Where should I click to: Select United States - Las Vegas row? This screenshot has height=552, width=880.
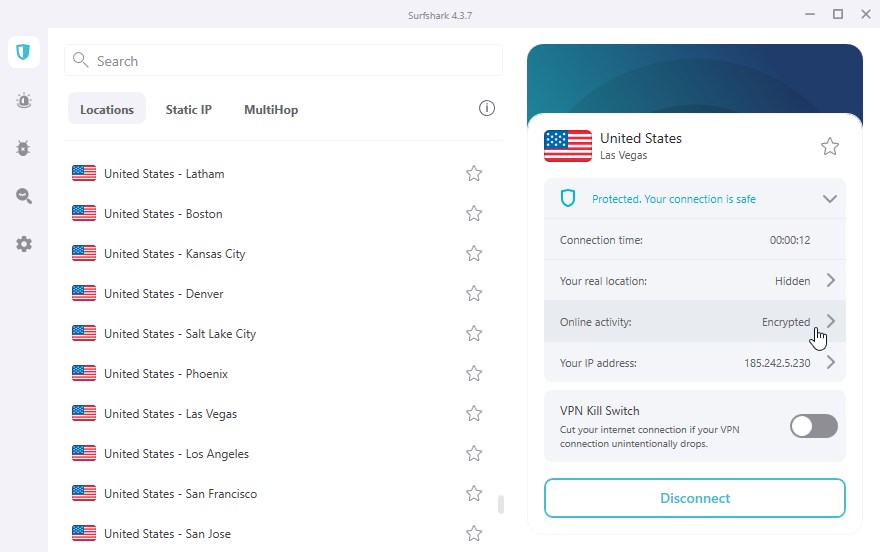(283, 413)
